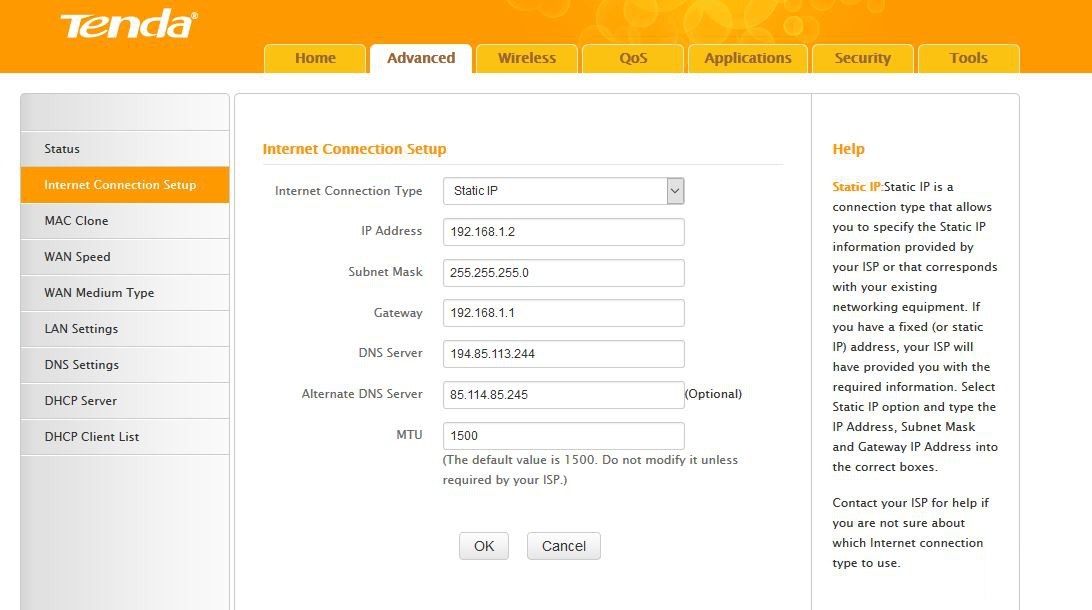This screenshot has width=1092, height=610.
Task: Open the Wireless tab
Action: pyautogui.click(x=527, y=58)
